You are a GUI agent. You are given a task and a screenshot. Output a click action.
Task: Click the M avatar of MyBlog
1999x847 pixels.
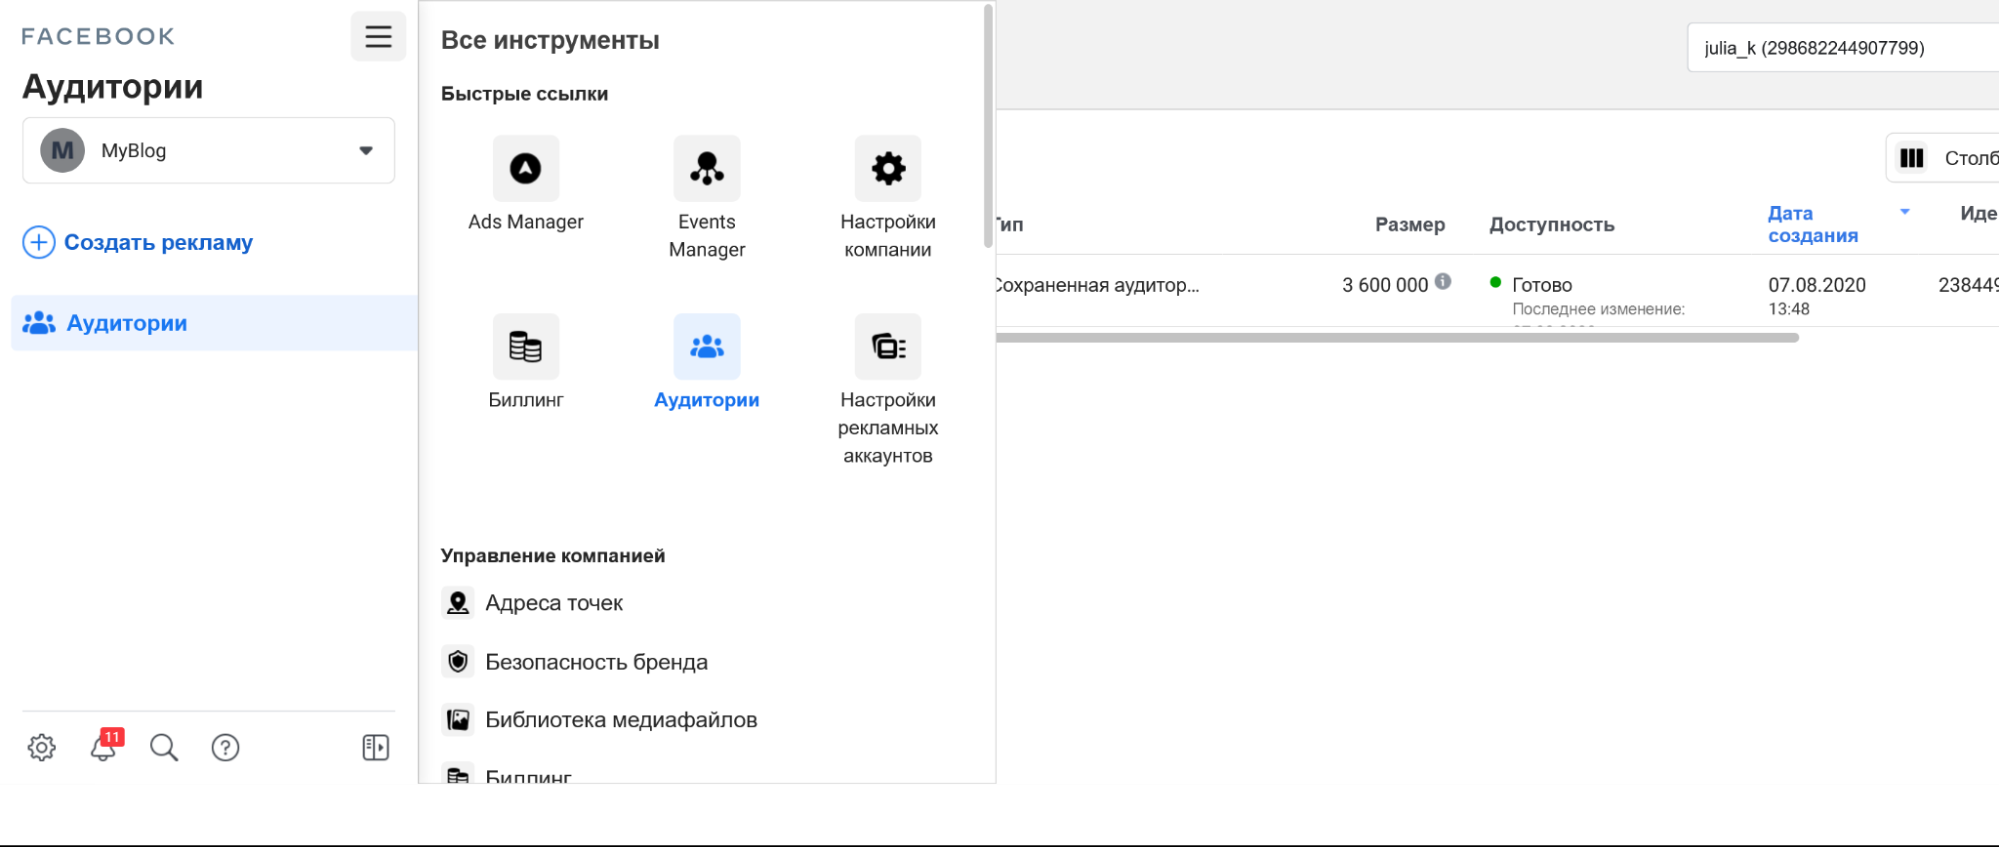[63, 151]
